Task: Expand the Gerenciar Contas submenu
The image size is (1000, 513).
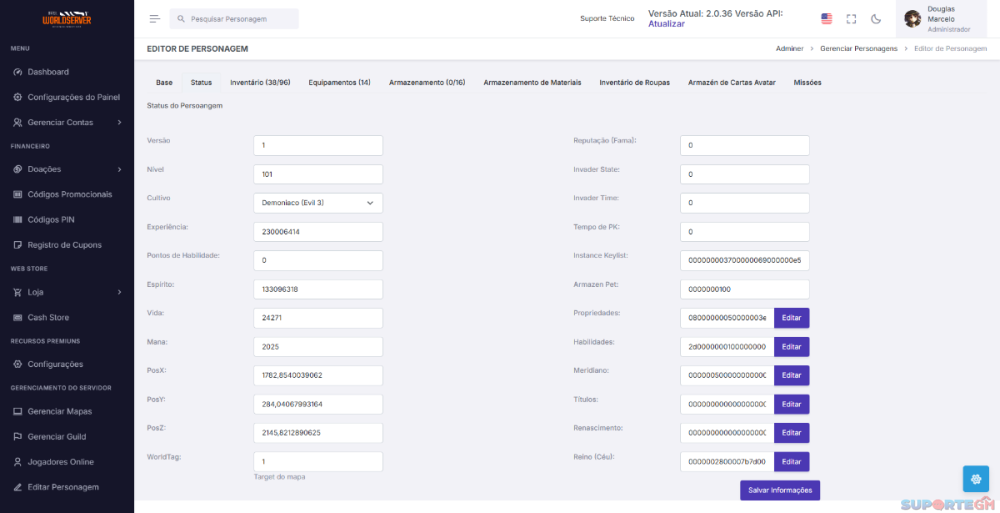Action: pyautogui.click(x=66, y=122)
